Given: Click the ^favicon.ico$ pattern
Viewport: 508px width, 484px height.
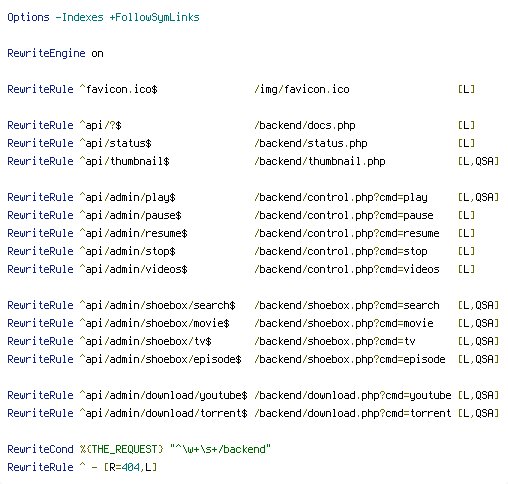Looking at the screenshot, I should [118, 89].
